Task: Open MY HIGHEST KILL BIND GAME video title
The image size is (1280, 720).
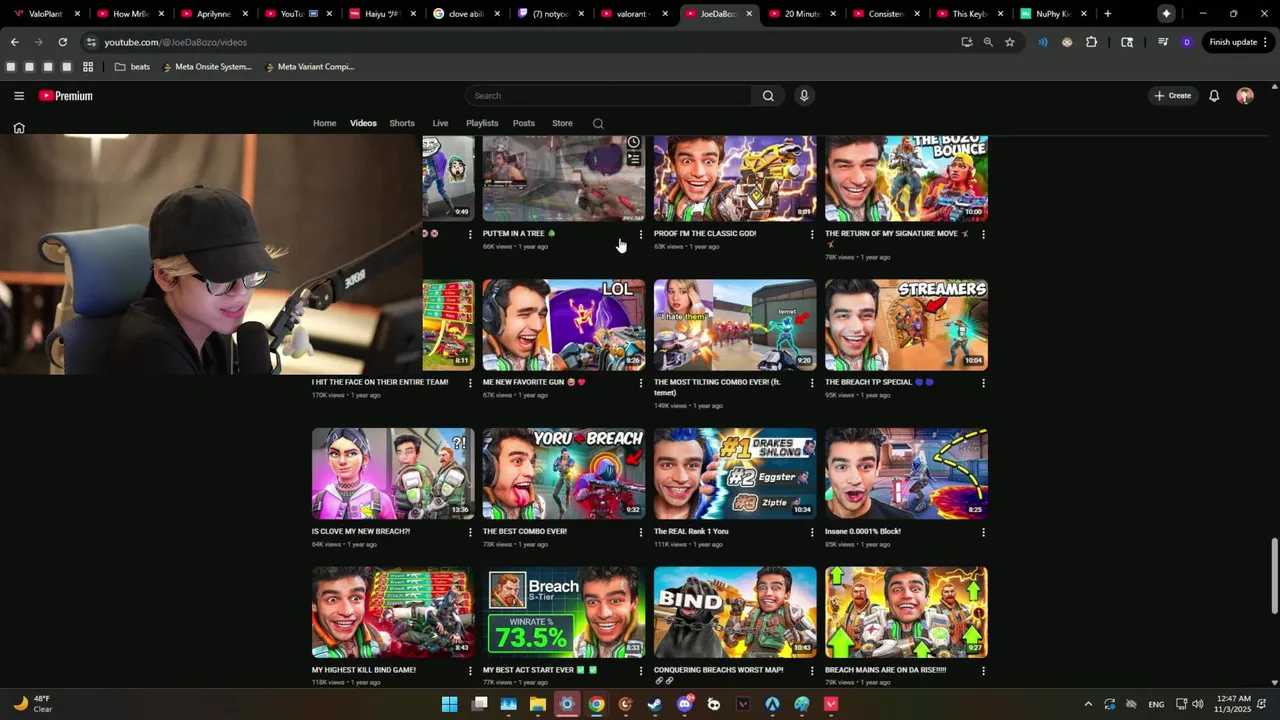Action: [364, 670]
